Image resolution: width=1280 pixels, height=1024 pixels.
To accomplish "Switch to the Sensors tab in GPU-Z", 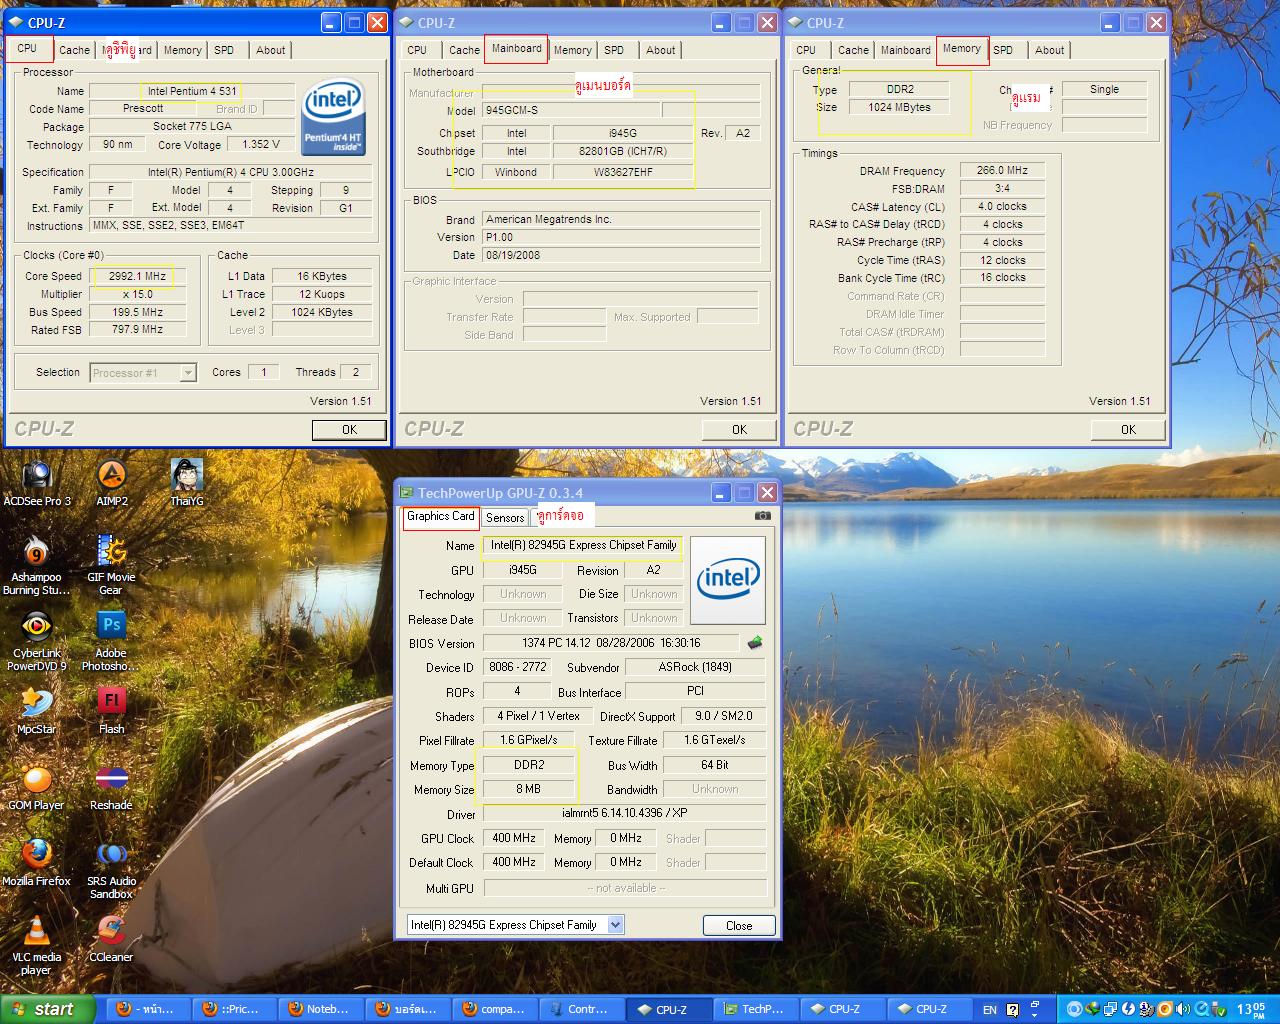I will click(x=505, y=518).
